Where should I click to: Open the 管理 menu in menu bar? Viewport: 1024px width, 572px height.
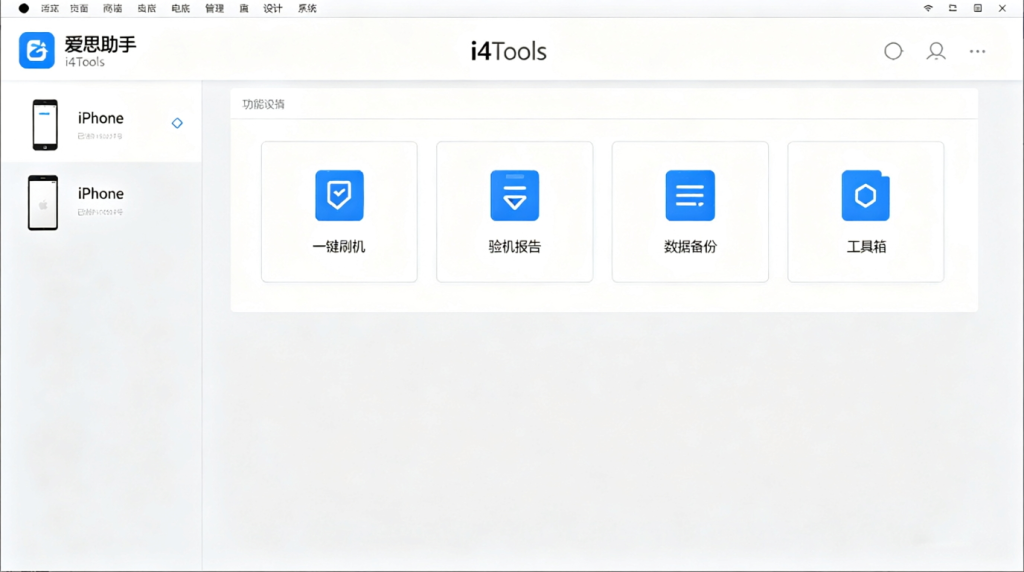click(x=214, y=8)
